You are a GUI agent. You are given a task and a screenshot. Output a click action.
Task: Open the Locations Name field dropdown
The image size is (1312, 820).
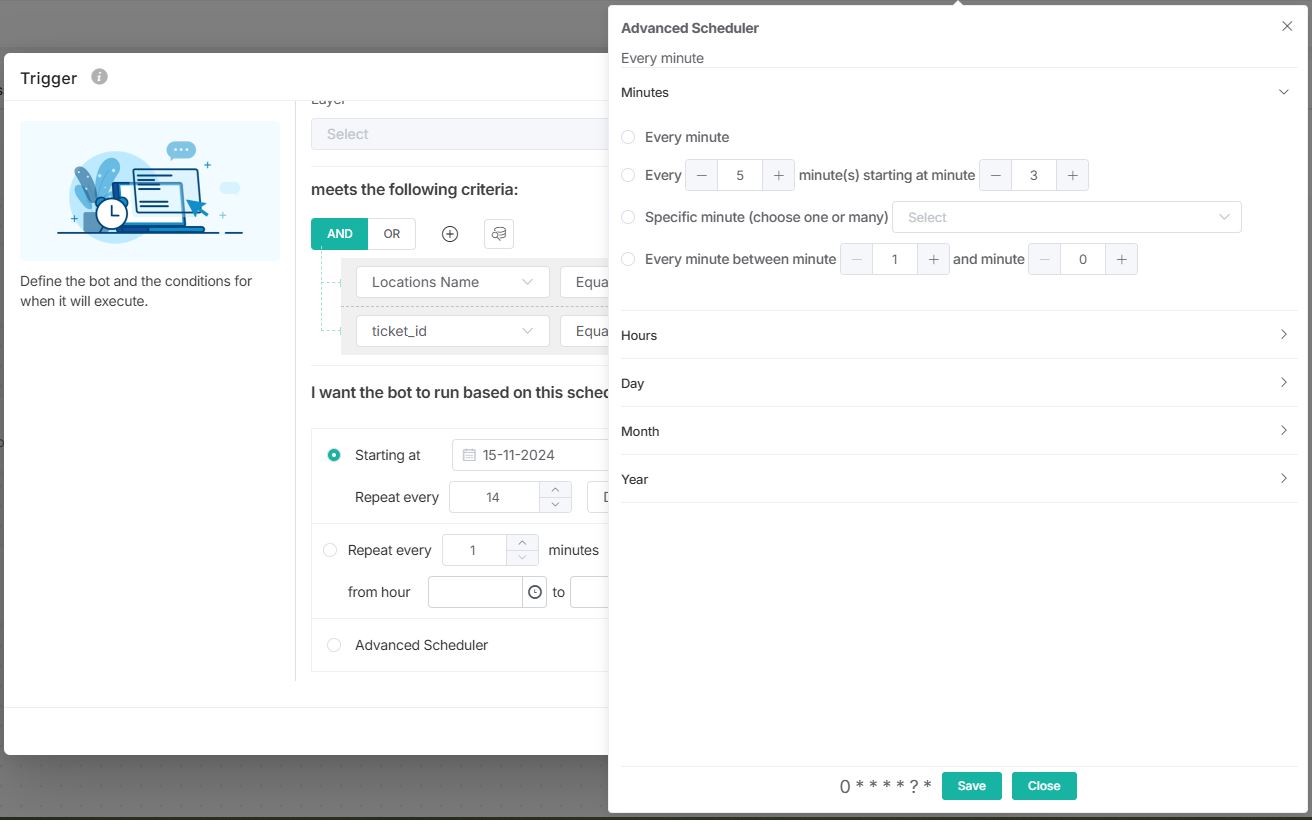pos(452,282)
